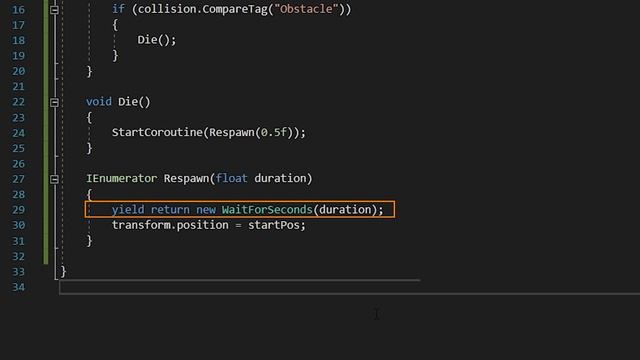640x360 pixels.
Task: Click the StartCoroutine call
Action: 157,132
